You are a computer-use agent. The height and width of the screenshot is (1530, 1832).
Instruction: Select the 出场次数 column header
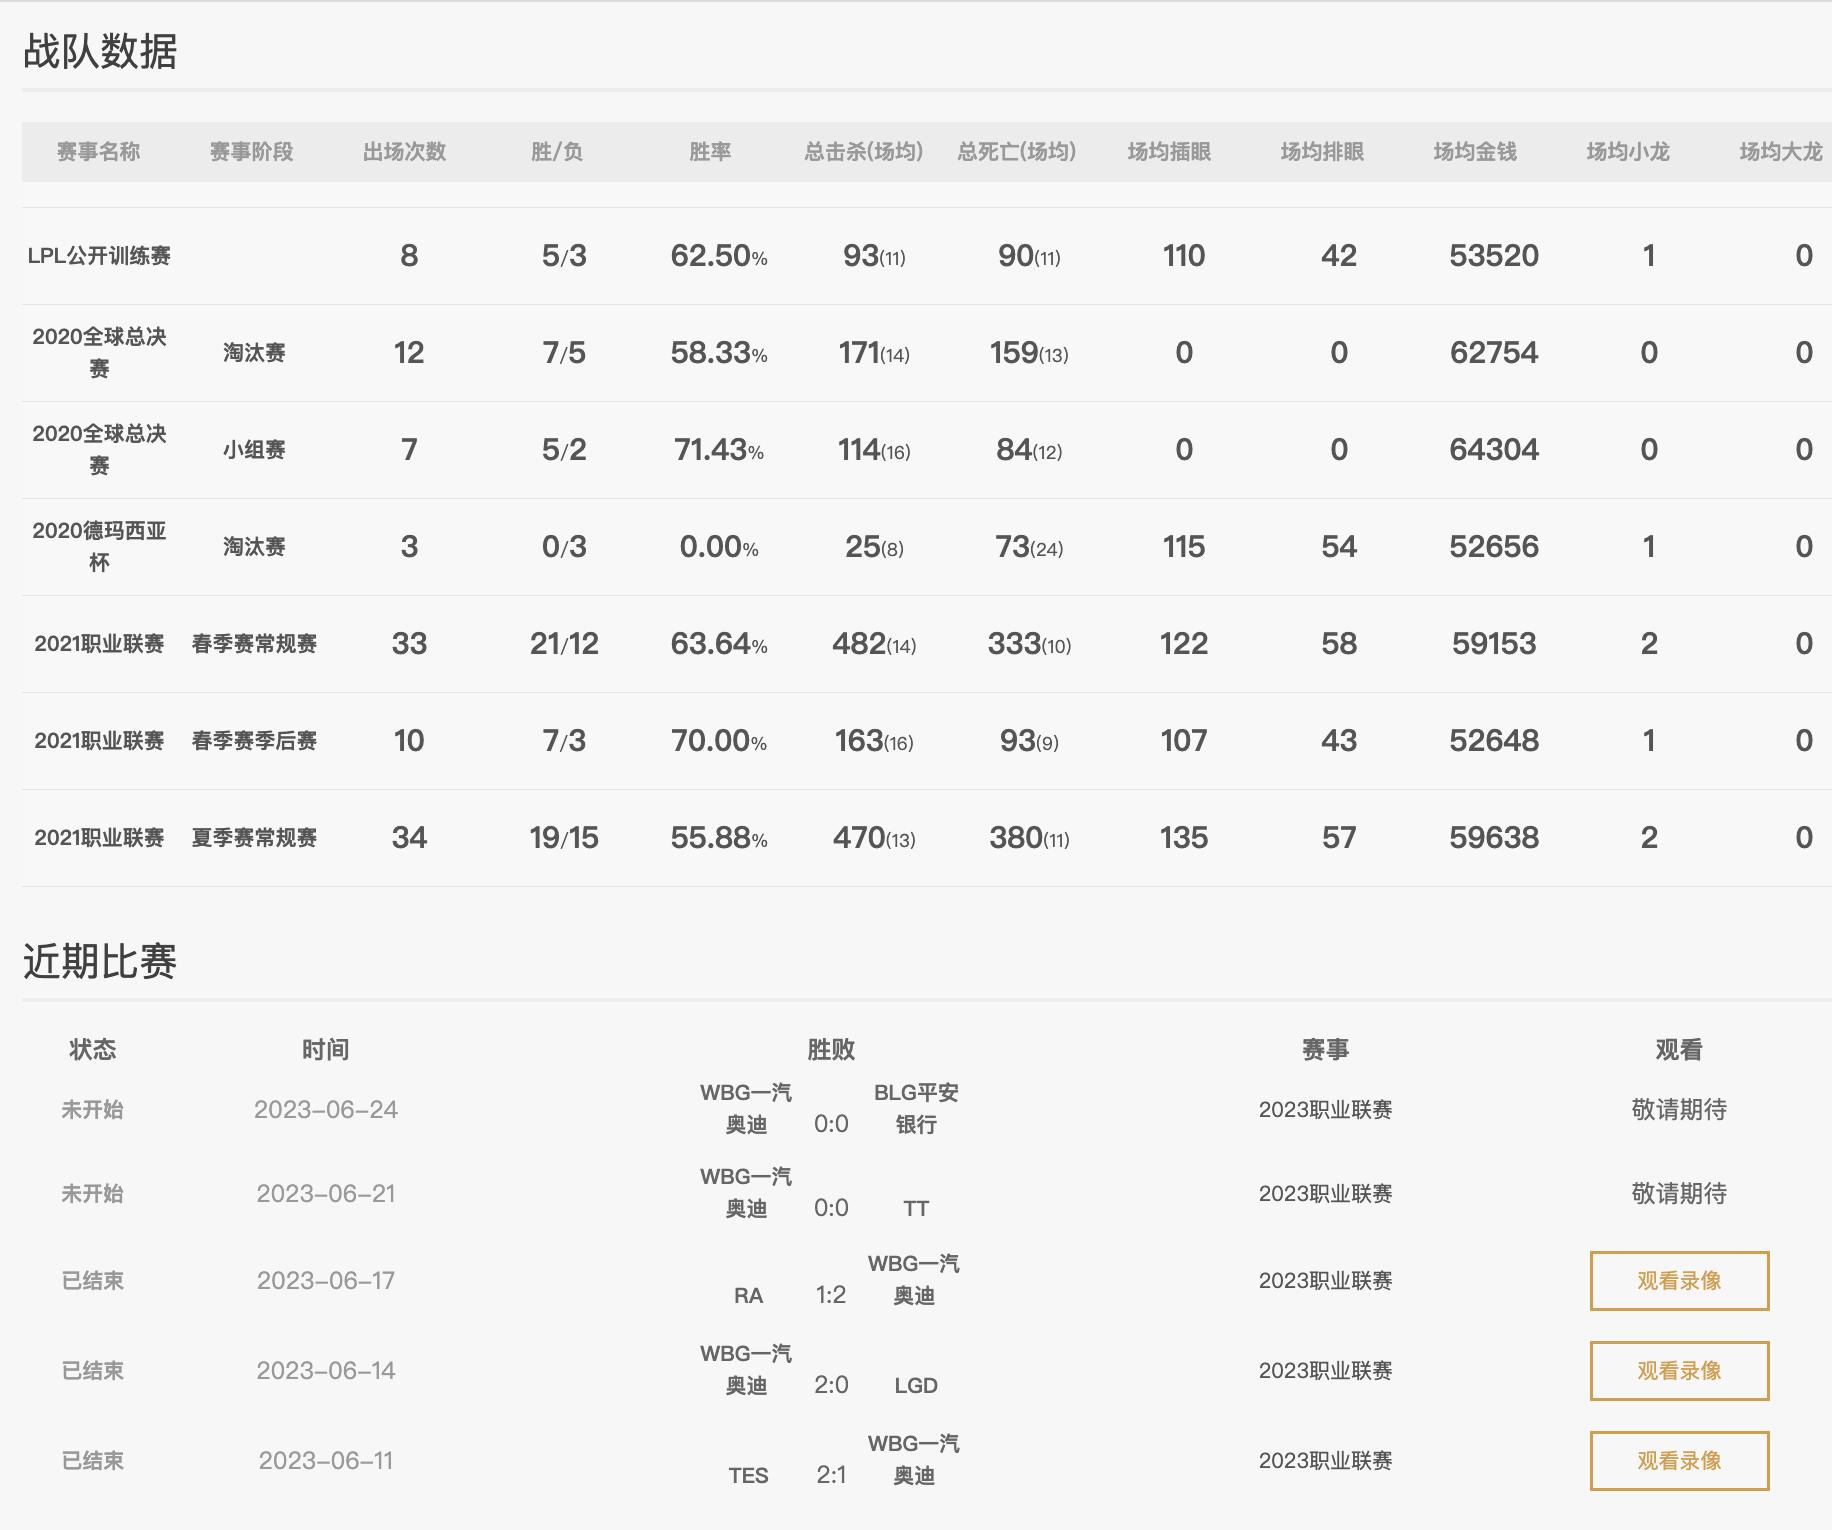click(404, 152)
